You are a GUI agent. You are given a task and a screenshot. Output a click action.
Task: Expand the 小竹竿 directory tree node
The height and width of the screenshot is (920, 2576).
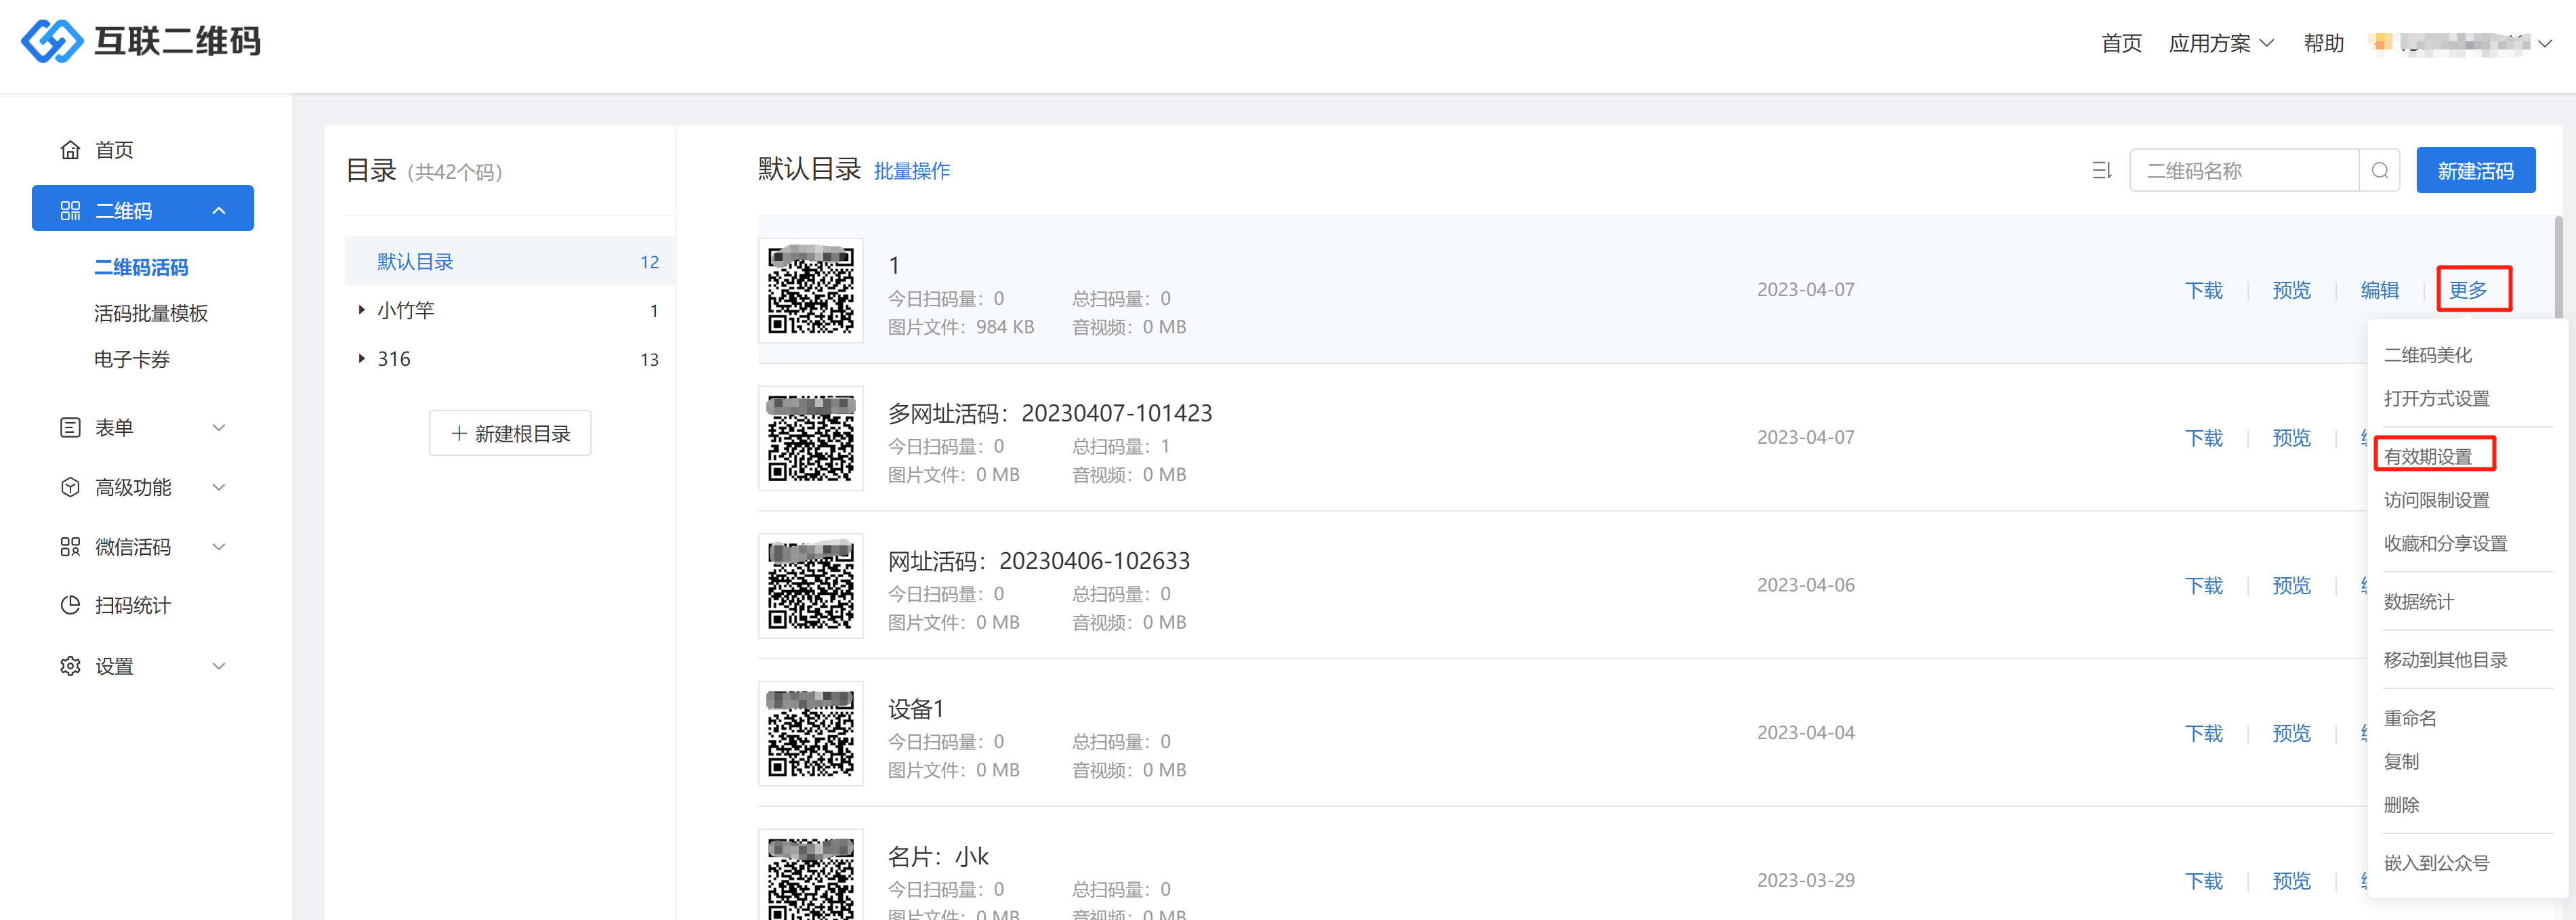[361, 310]
